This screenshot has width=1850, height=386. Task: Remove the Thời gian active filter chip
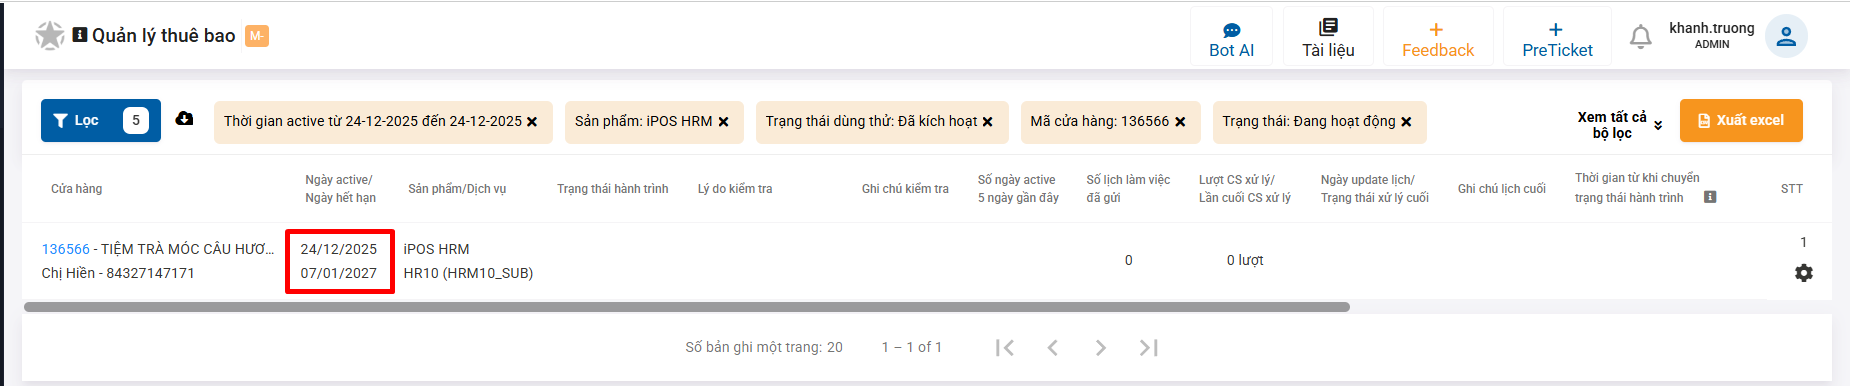(532, 122)
